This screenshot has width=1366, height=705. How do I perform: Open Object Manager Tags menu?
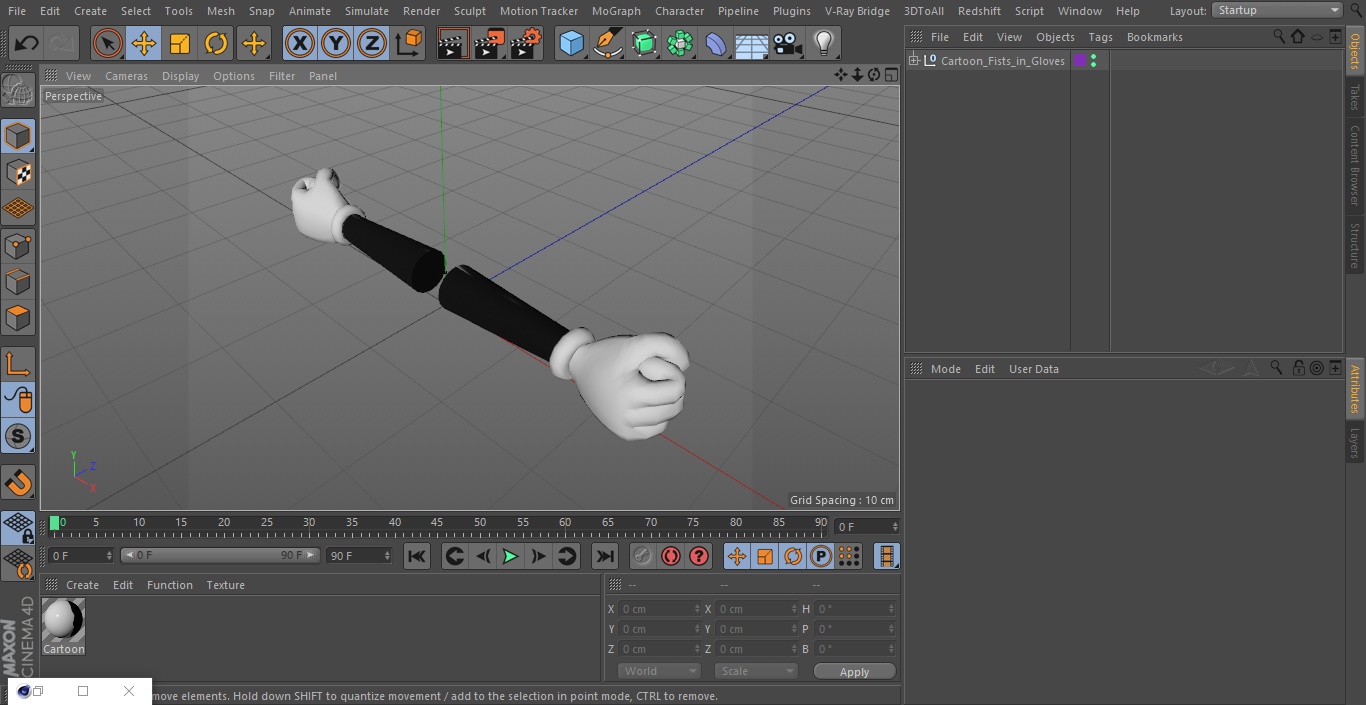(1100, 37)
